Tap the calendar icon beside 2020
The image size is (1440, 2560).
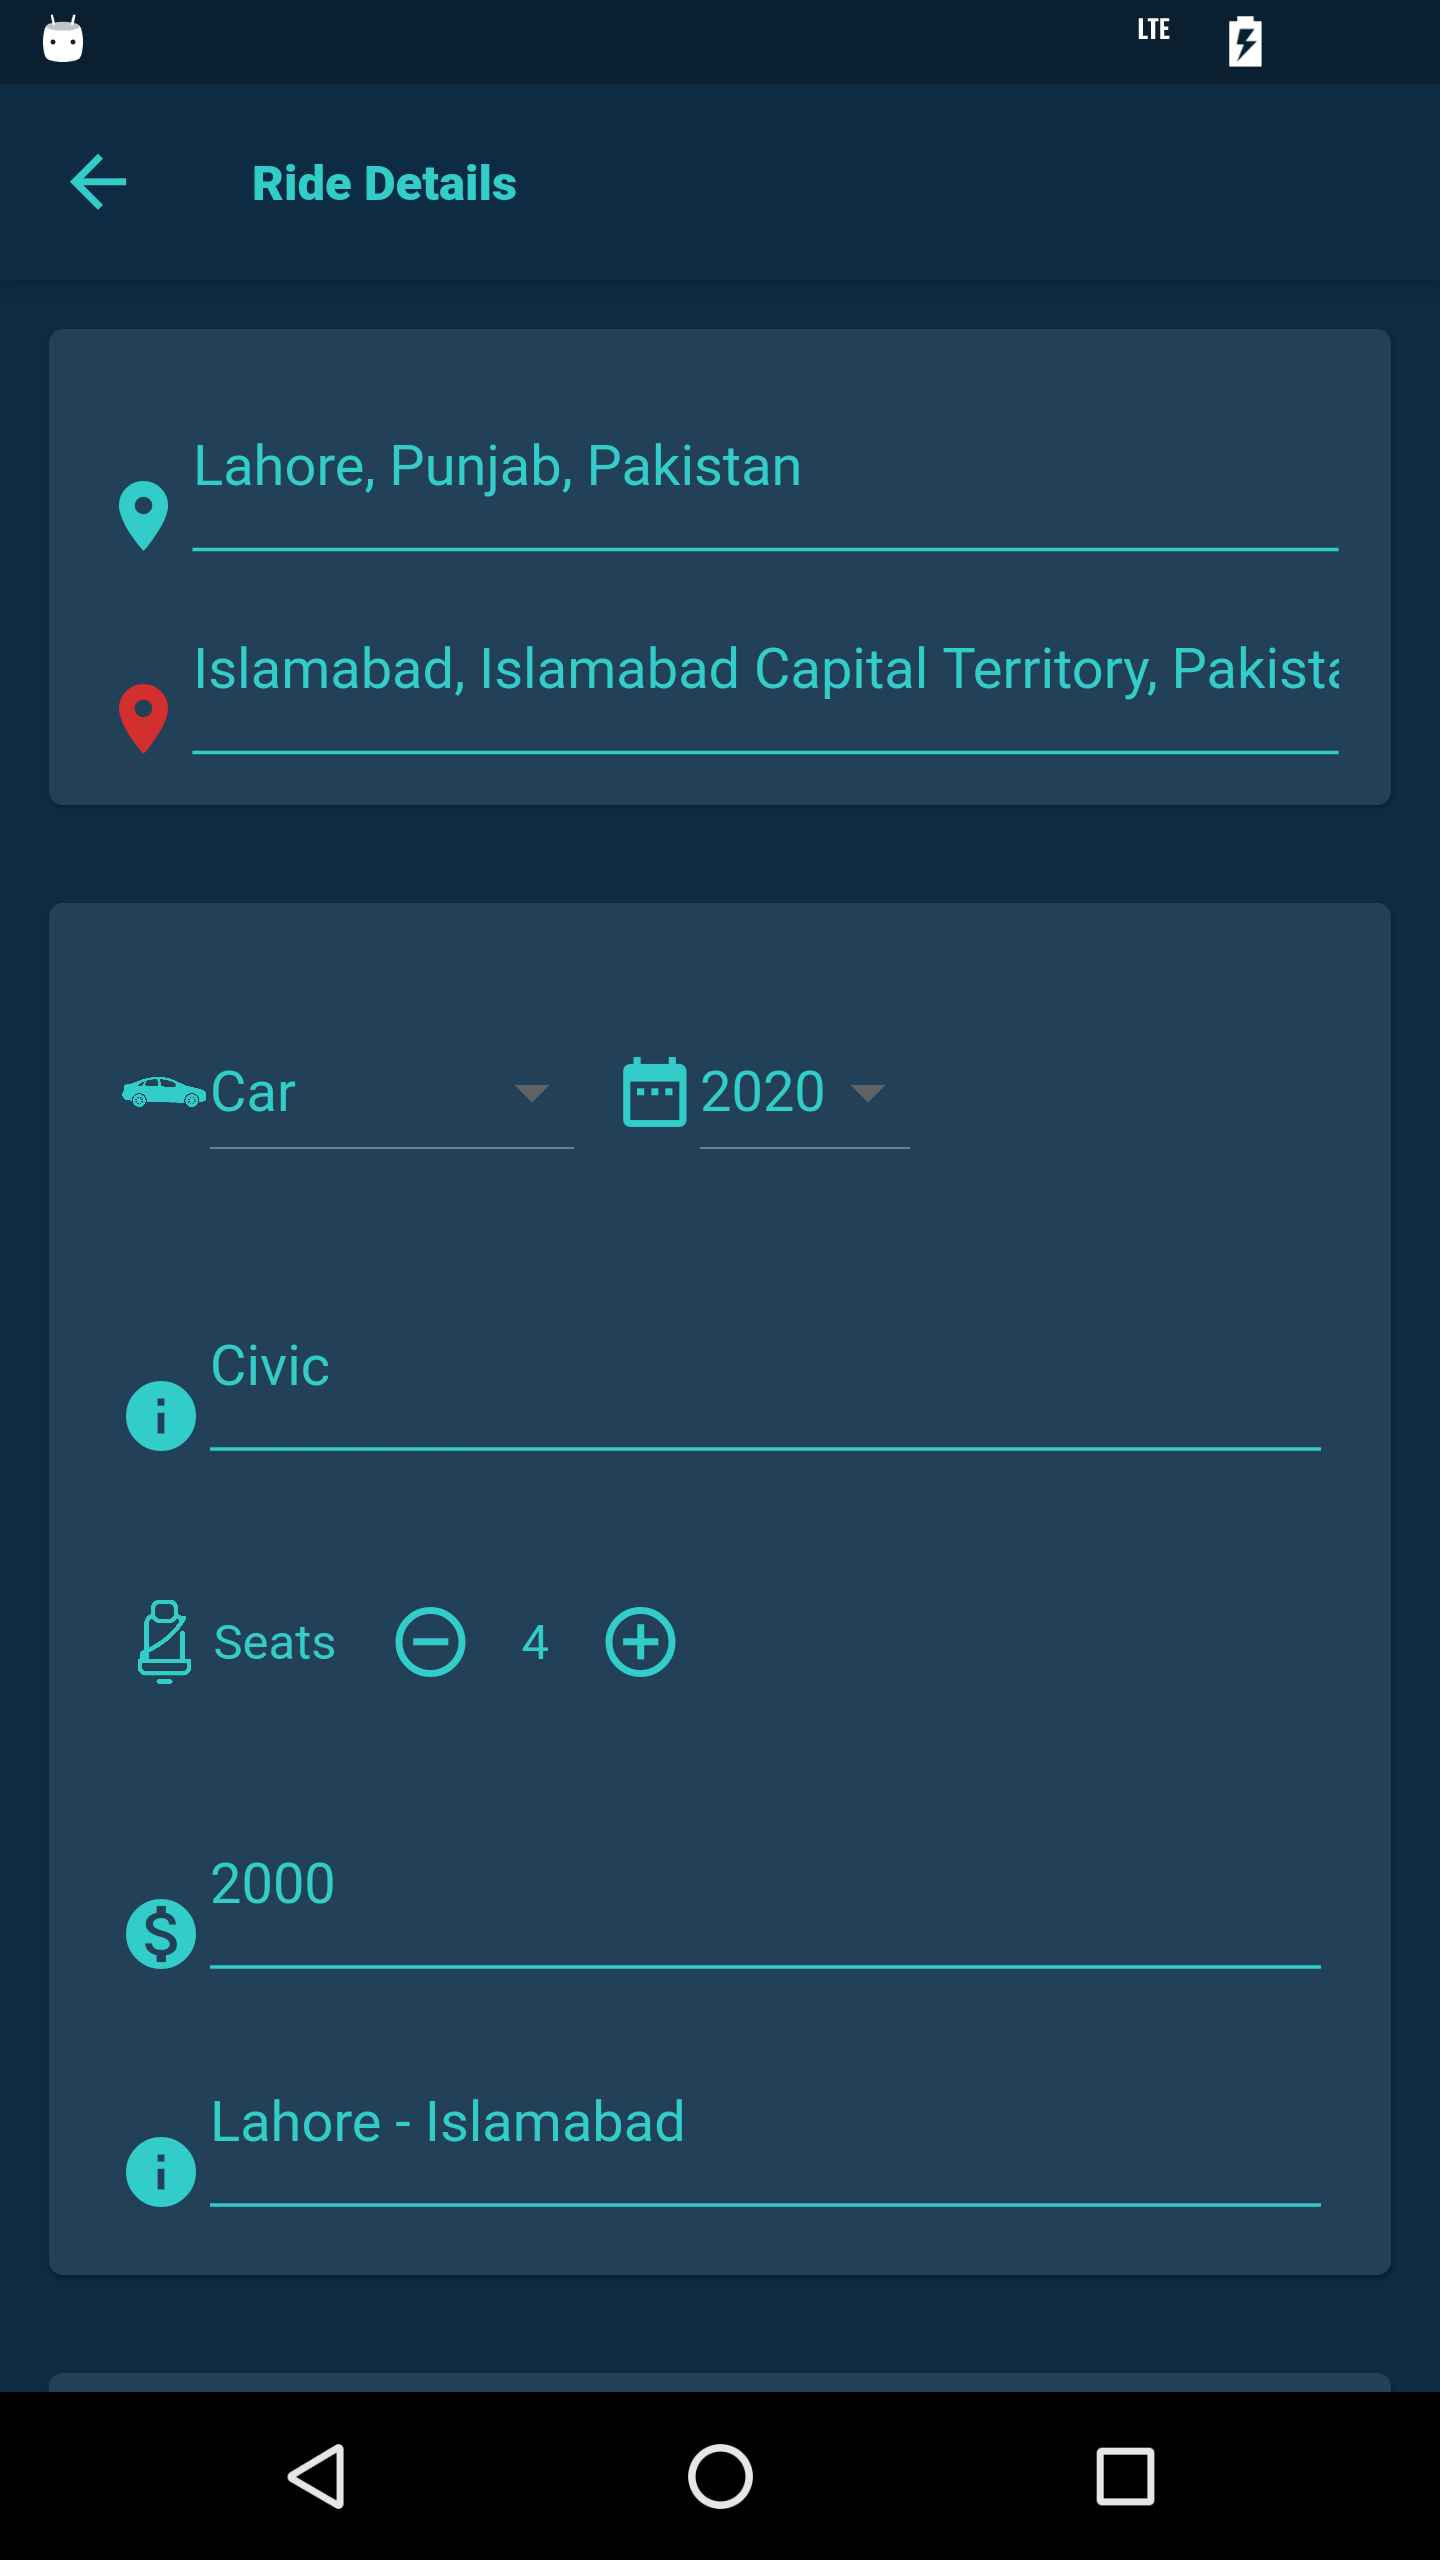654,1092
